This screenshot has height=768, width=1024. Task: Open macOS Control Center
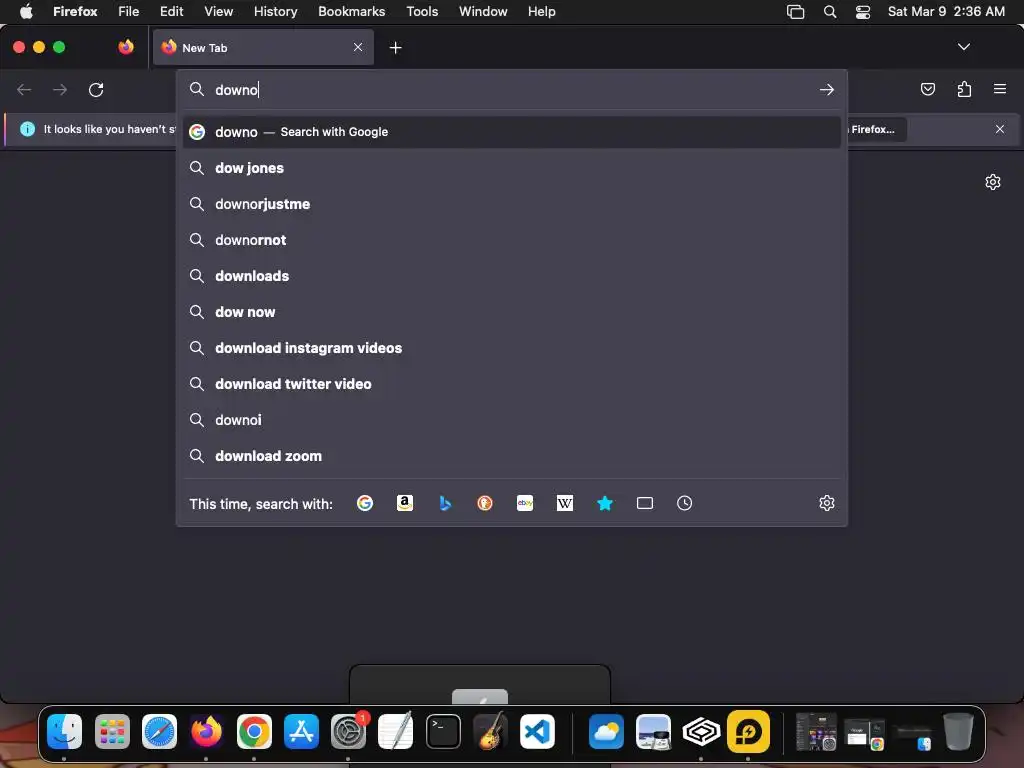click(x=863, y=12)
